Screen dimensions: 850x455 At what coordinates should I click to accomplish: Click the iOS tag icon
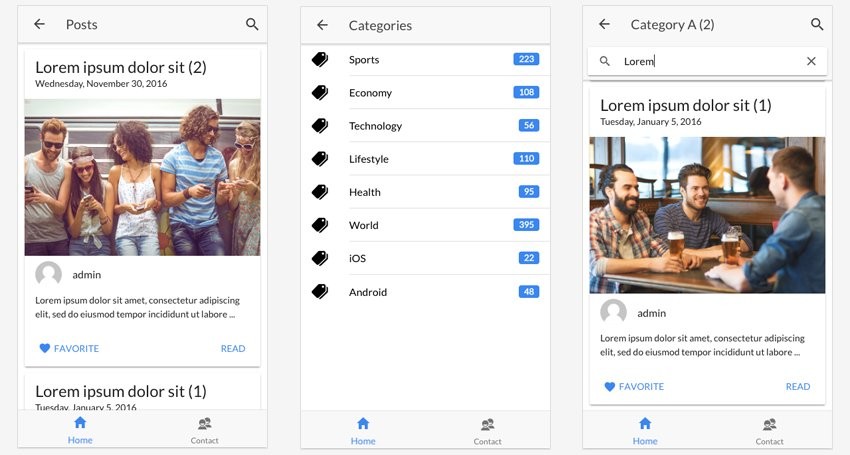pos(320,258)
